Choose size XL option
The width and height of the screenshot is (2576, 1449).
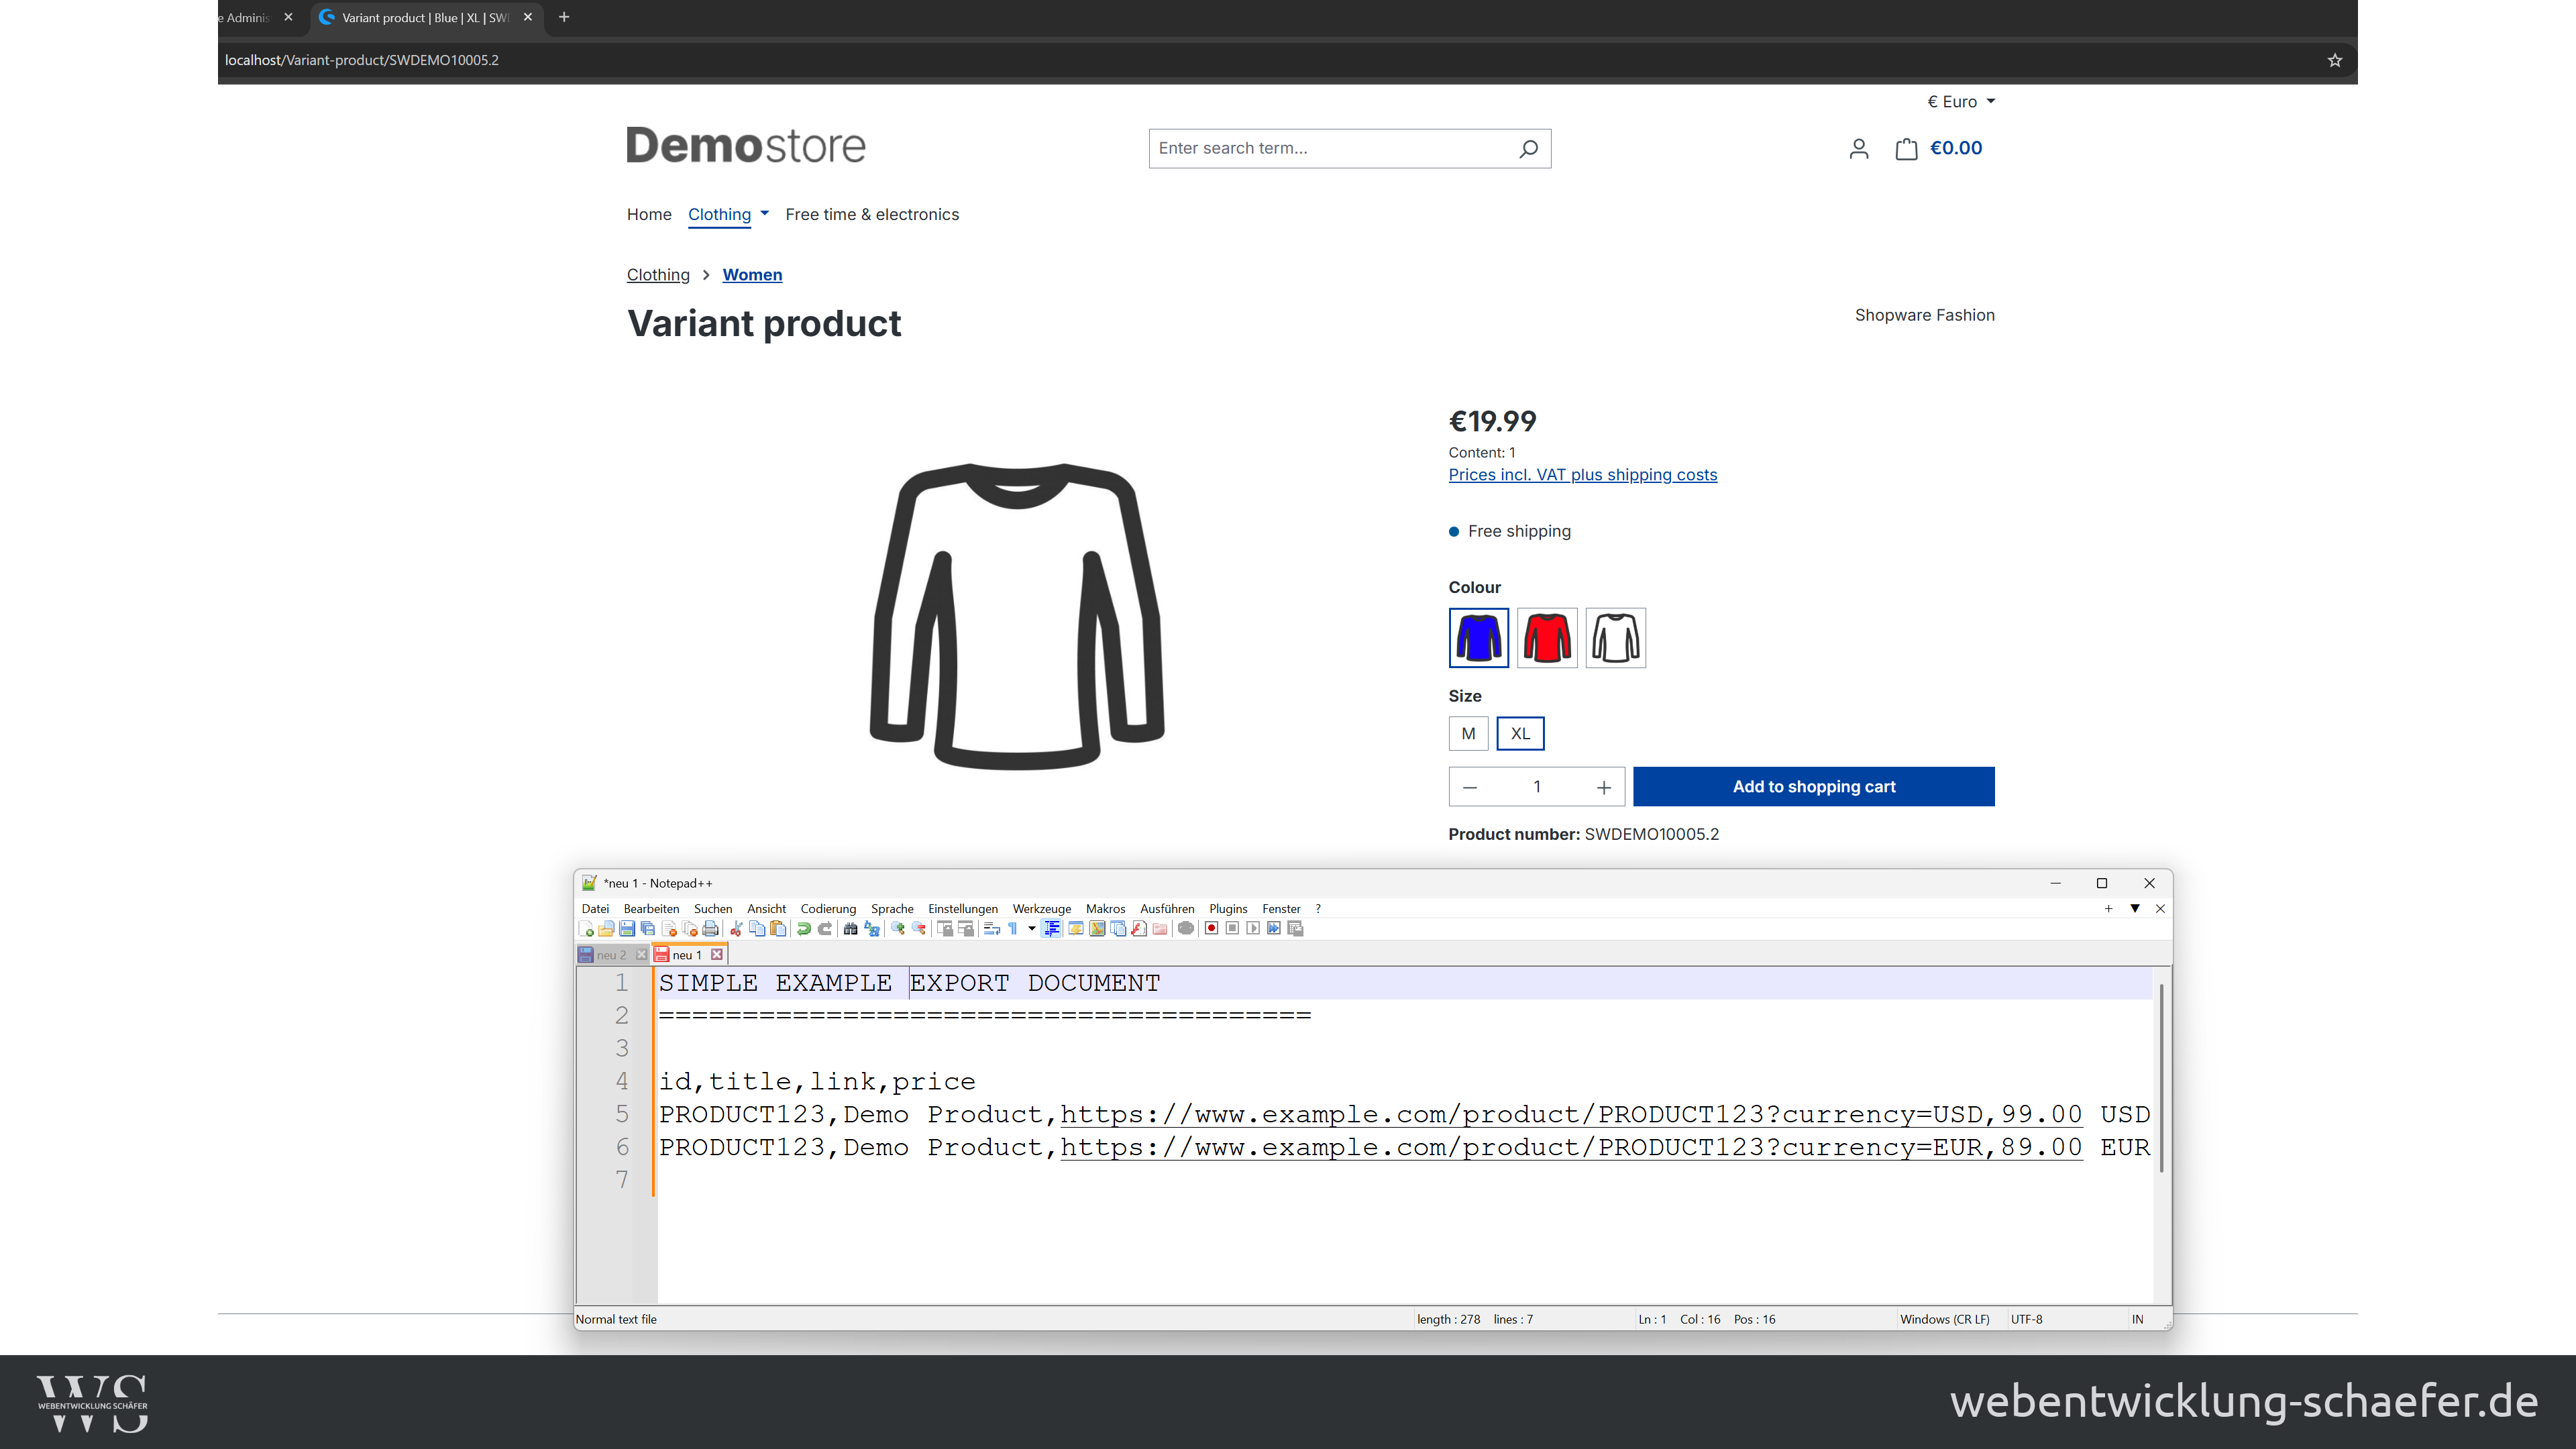point(1520,733)
